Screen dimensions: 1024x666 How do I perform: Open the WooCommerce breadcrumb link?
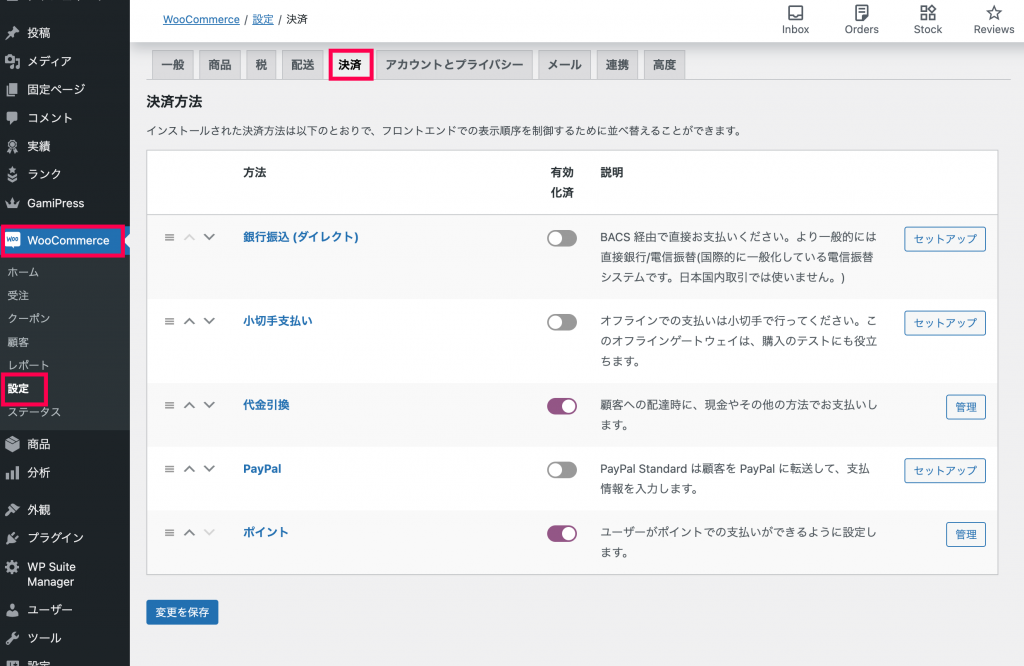[x=201, y=20]
